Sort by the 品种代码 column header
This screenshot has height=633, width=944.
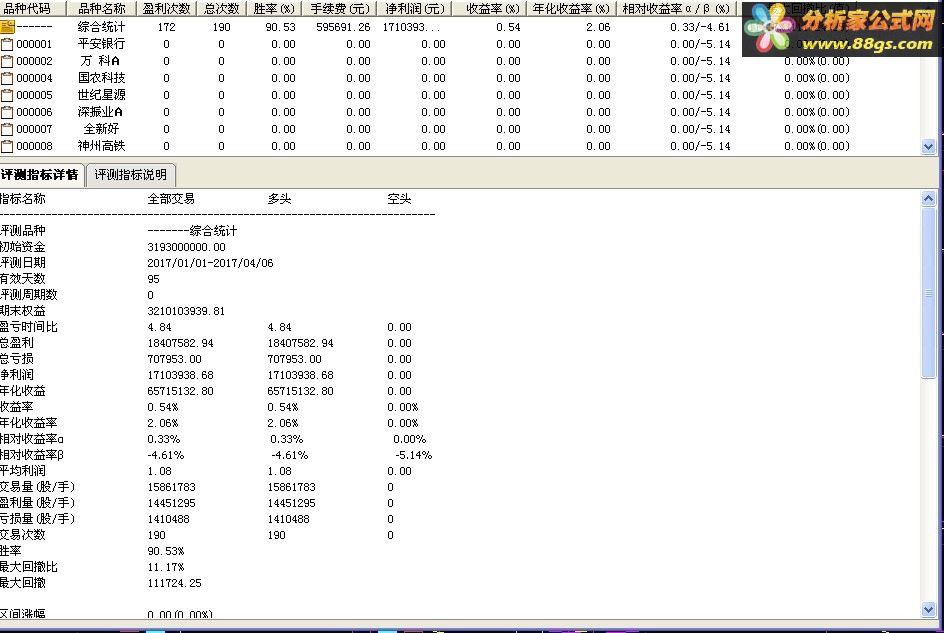click(33, 8)
